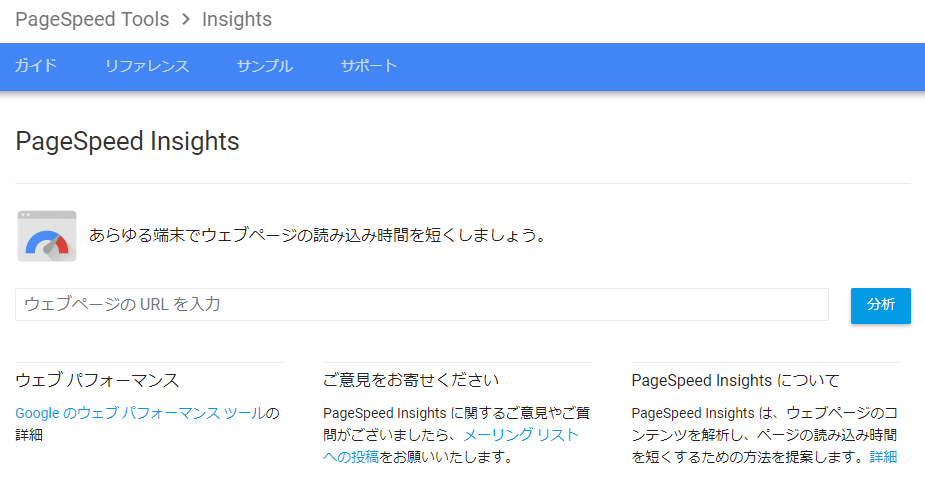The width and height of the screenshot is (925, 496).
Task: Click the breadcrumb chevron separator arrow
Action: pyautogui.click(x=185, y=20)
